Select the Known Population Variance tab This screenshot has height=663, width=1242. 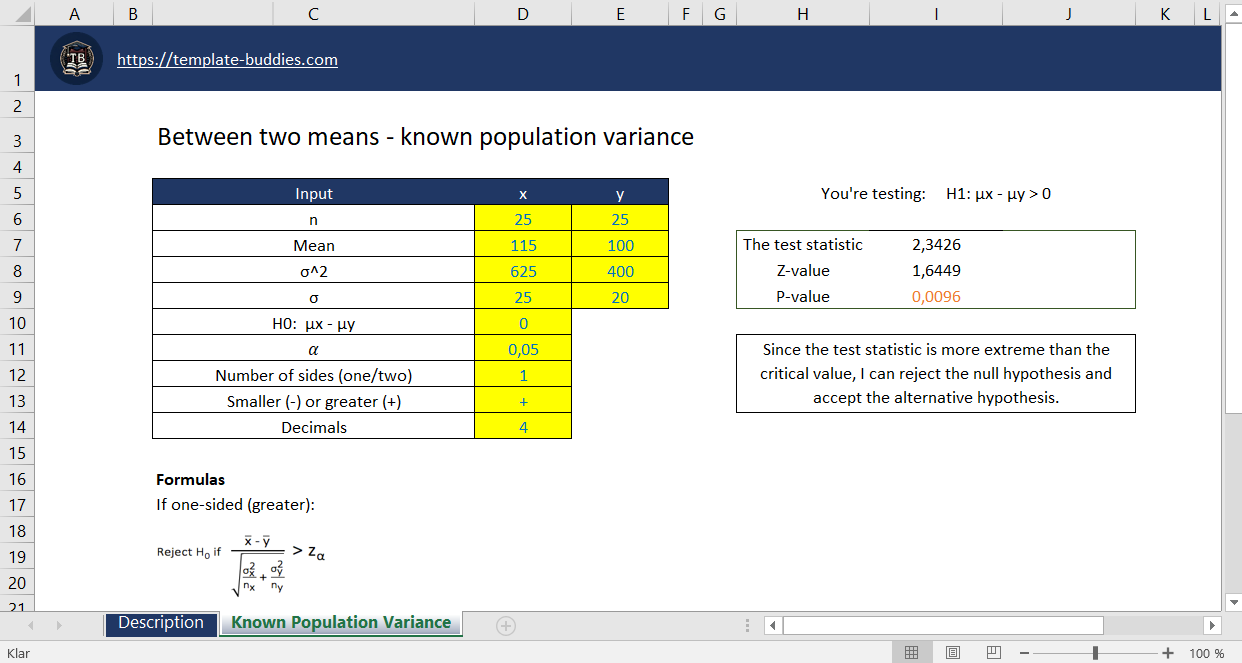point(340,623)
